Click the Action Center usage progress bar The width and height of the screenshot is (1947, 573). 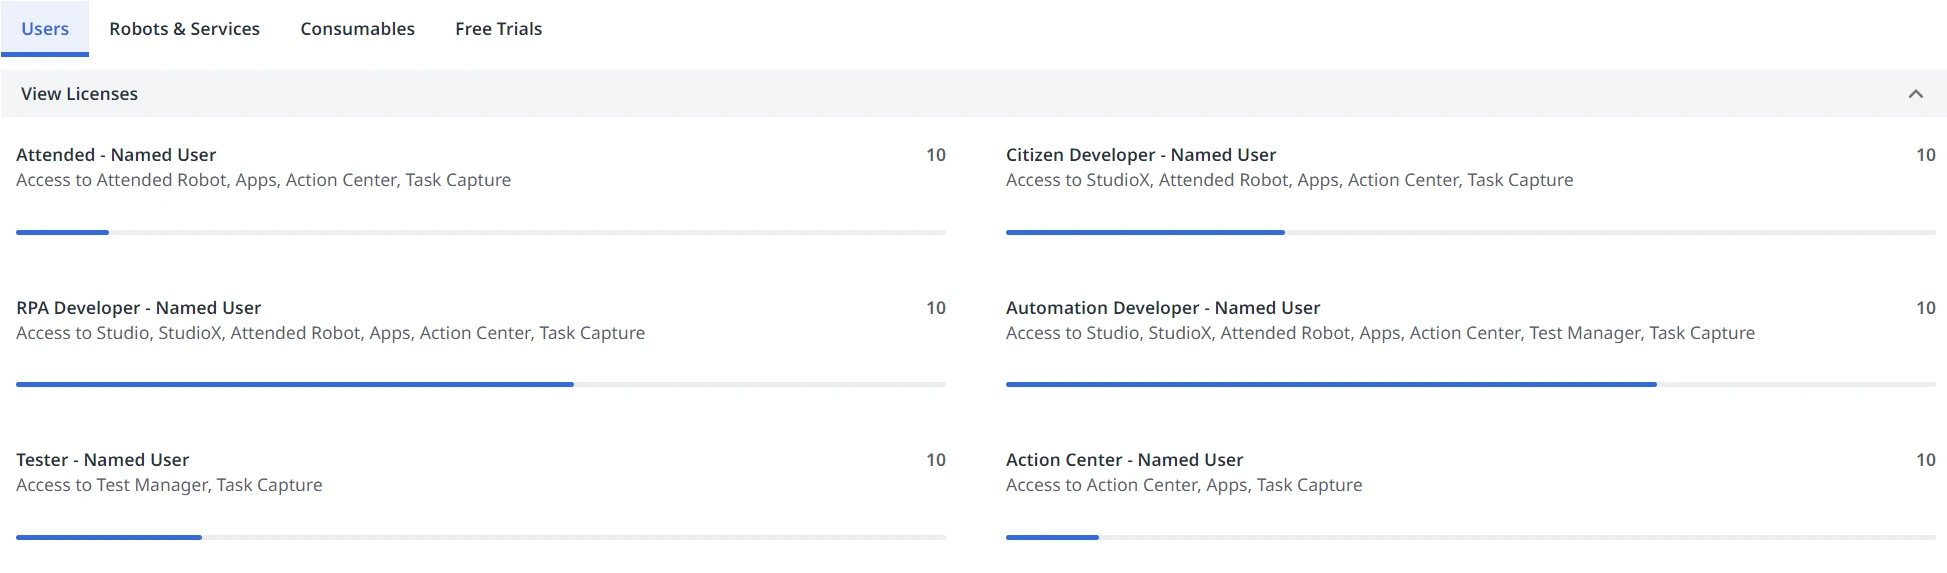pos(1471,537)
